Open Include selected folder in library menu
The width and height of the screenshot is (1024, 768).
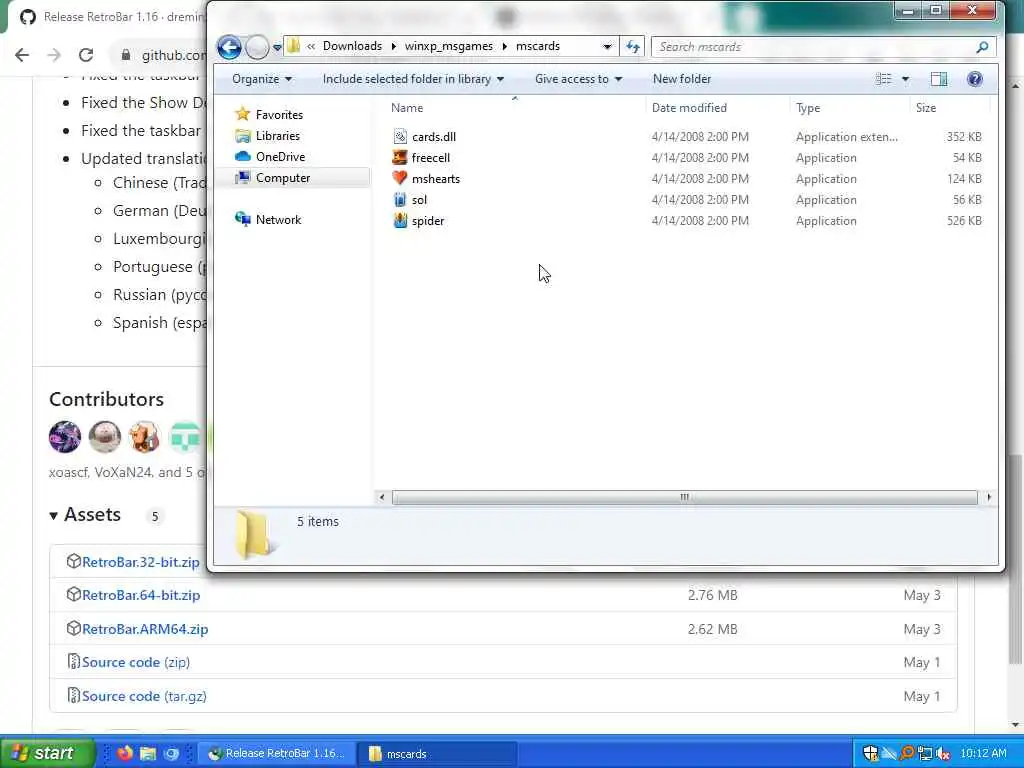click(413, 79)
